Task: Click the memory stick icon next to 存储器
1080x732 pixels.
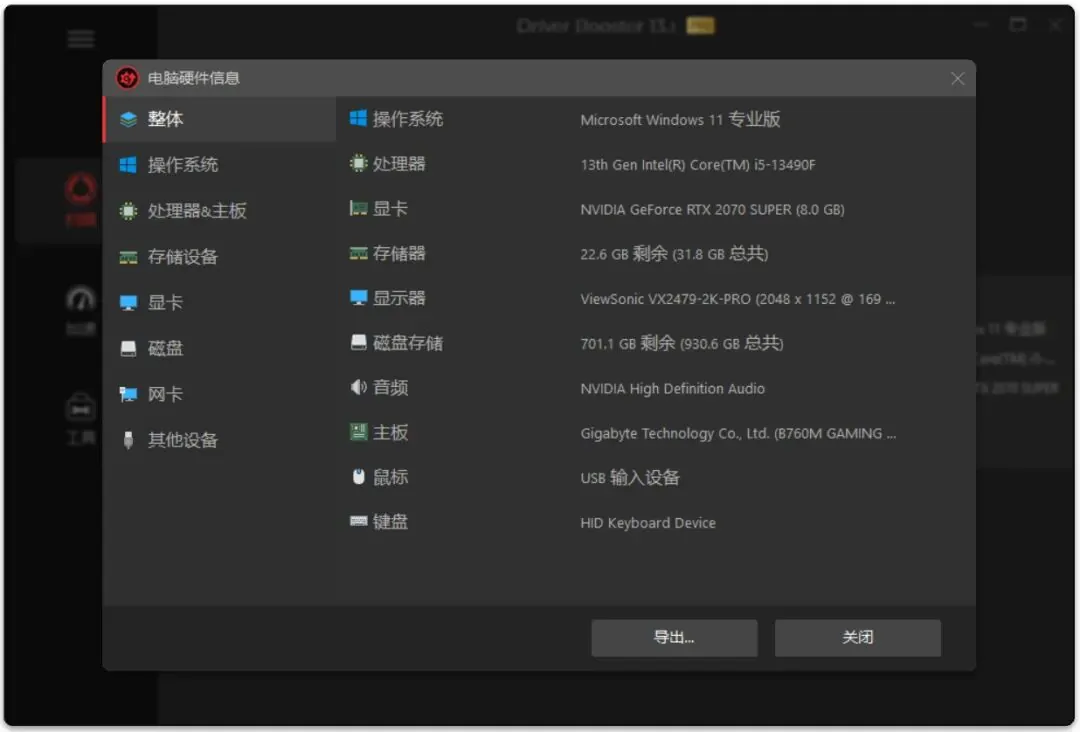Action: point(357,254)
